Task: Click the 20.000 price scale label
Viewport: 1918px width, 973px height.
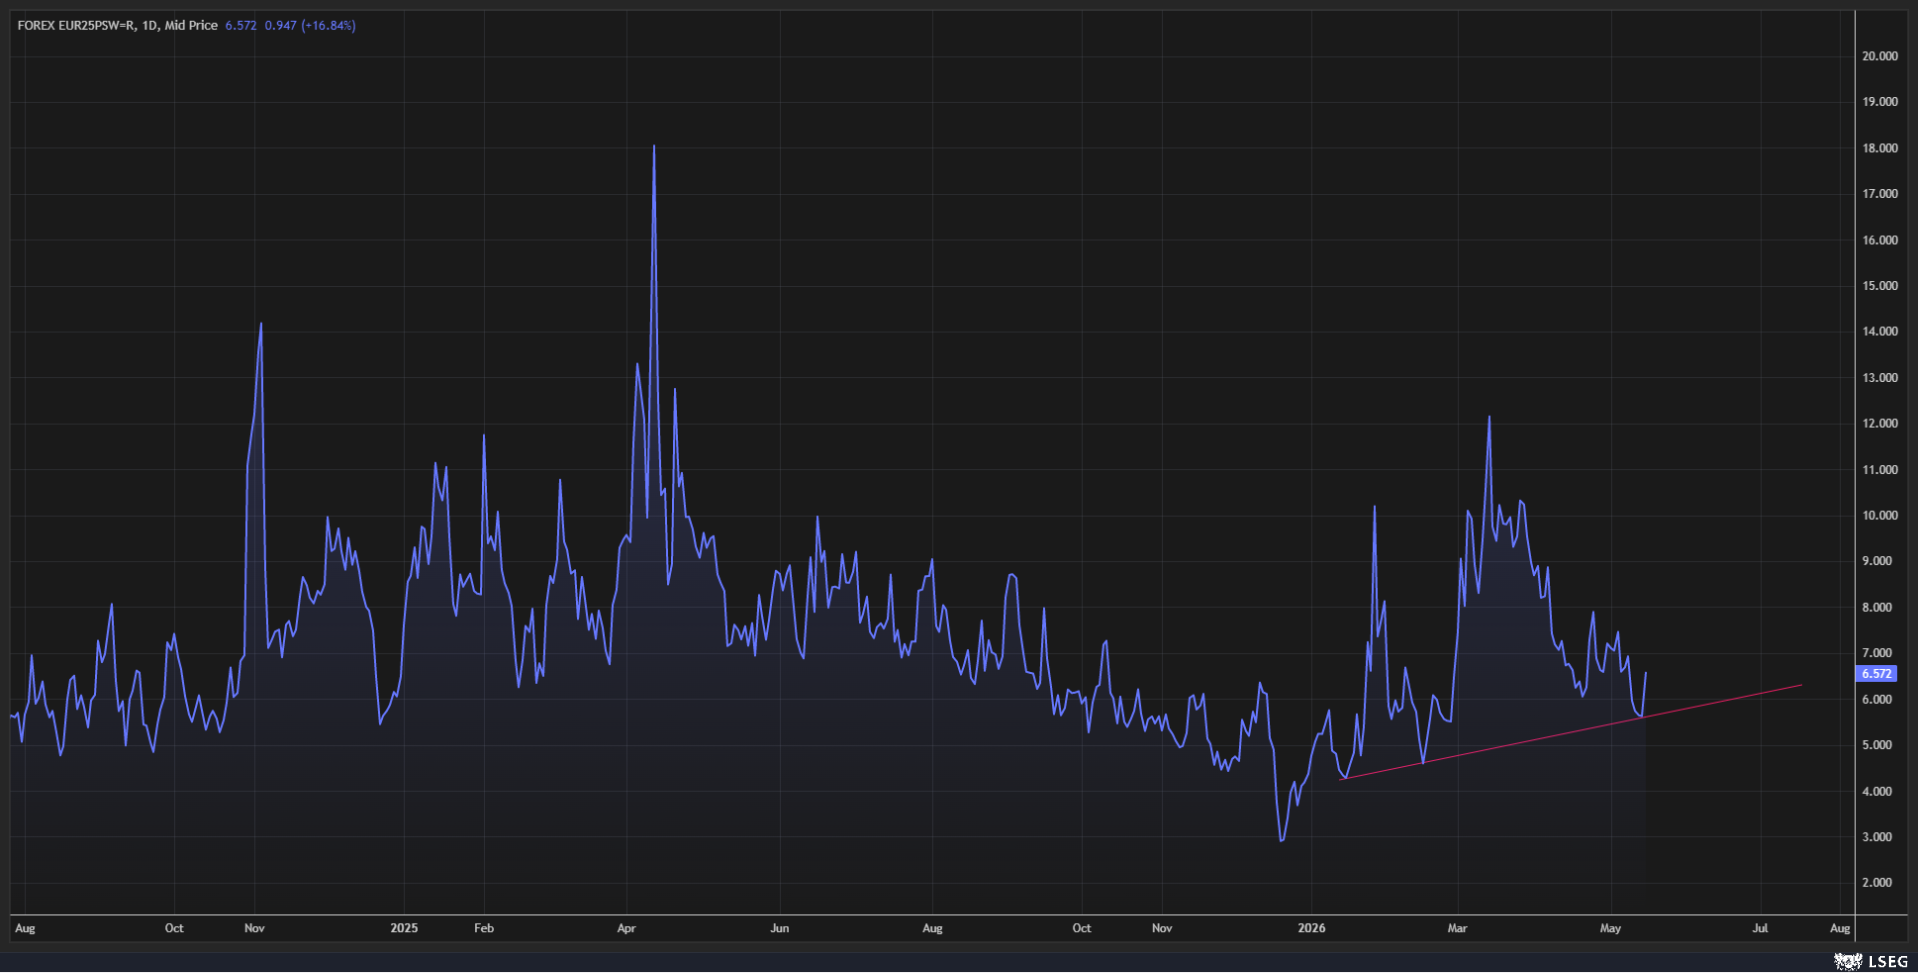Action: (x=1879, y=56)
